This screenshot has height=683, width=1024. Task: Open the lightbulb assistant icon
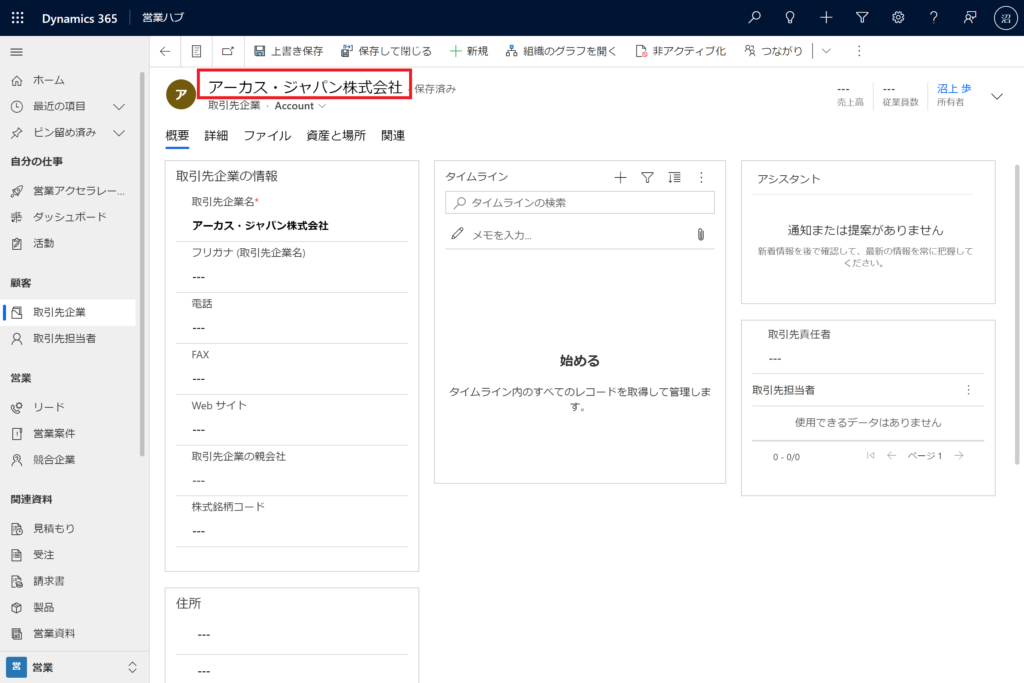click(790, 17)
